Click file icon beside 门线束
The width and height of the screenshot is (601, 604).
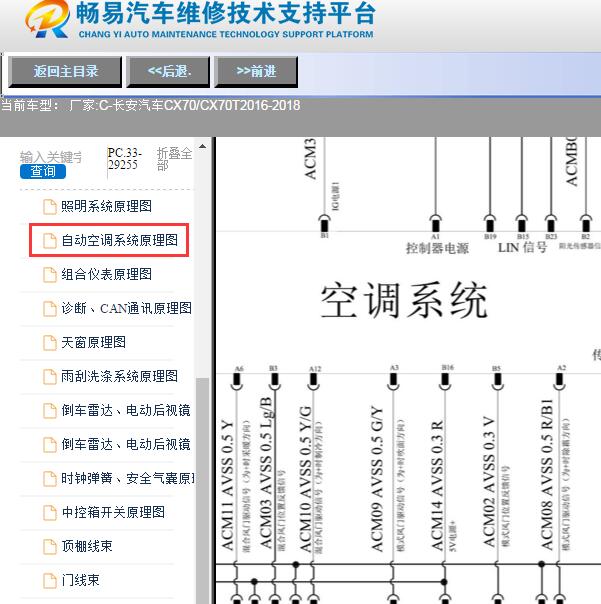coord(50,581)
